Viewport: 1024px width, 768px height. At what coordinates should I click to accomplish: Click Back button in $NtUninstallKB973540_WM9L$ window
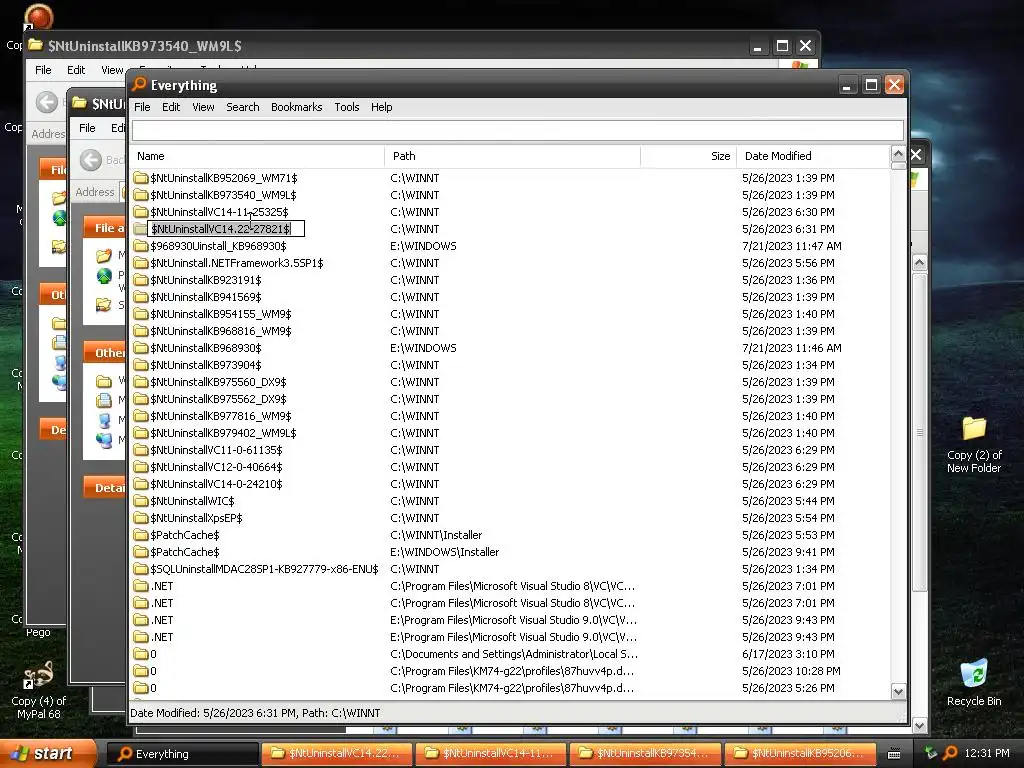46,102
